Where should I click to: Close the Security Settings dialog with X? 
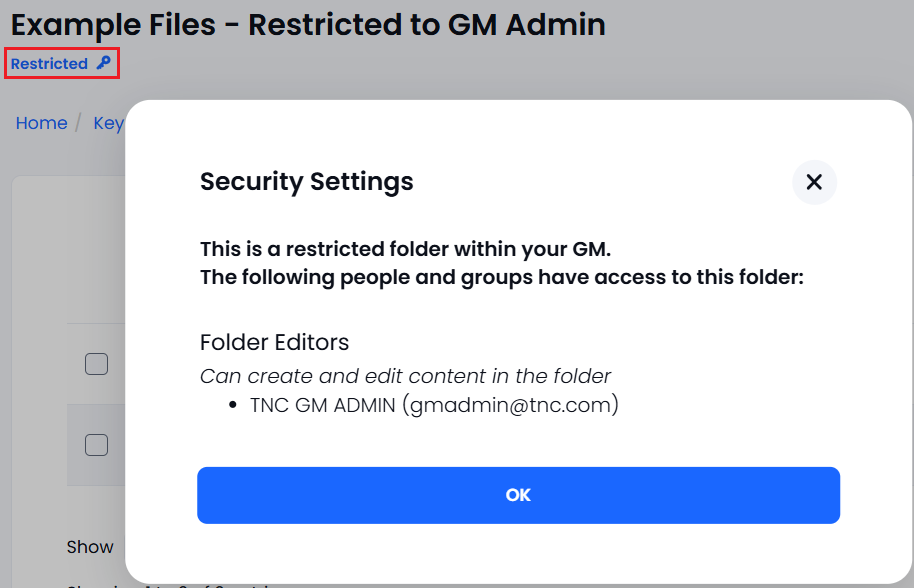(x=814, y=182)
